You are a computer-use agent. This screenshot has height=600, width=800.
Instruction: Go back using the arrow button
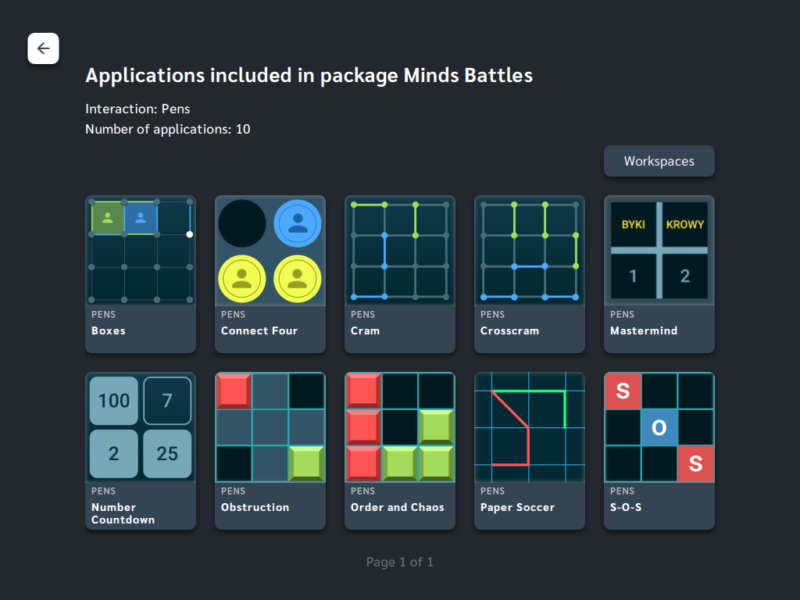43,48
